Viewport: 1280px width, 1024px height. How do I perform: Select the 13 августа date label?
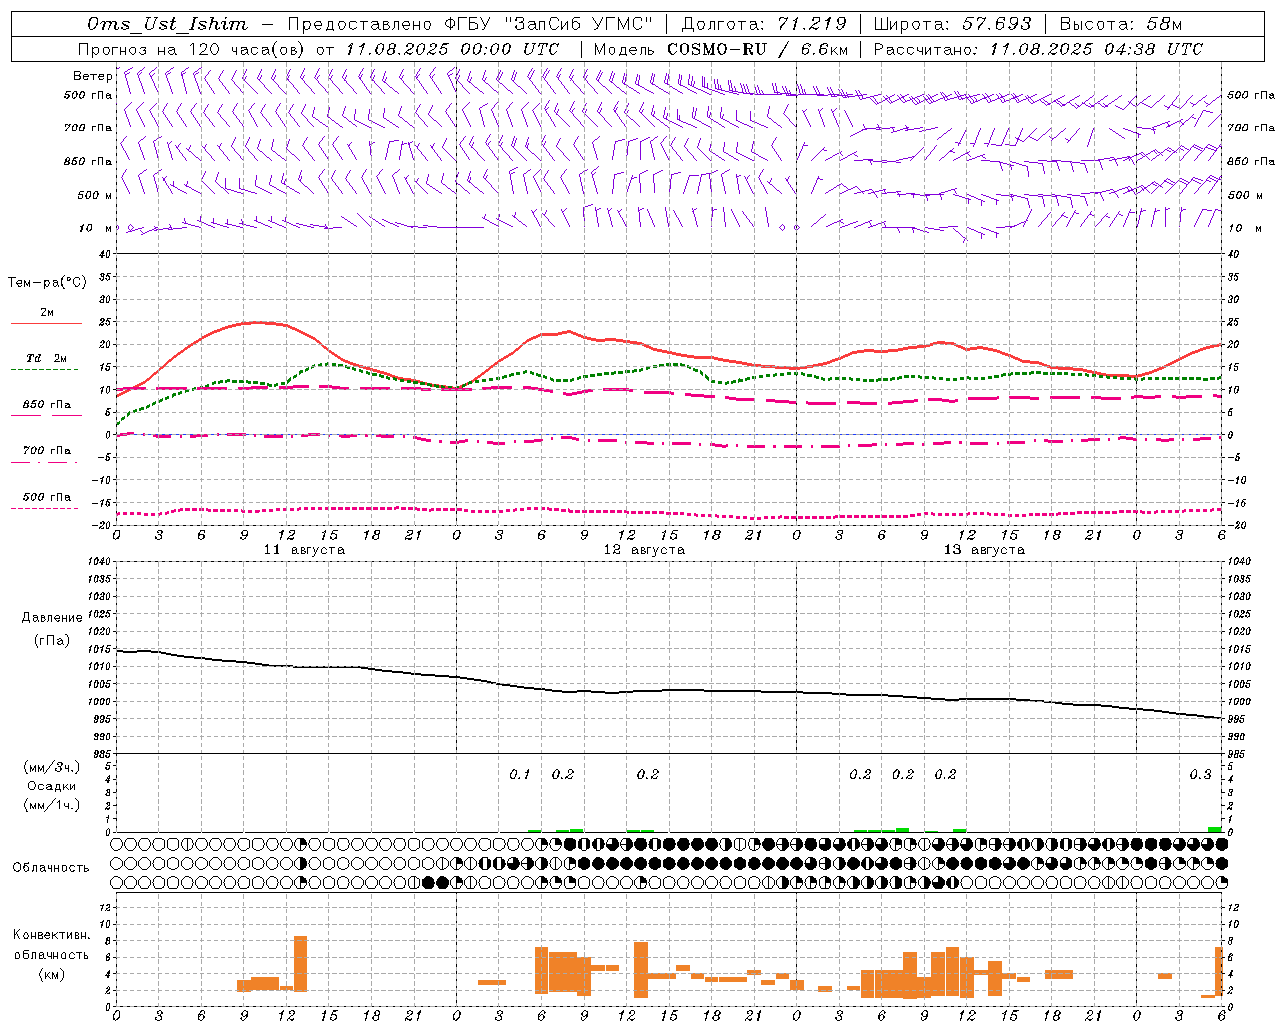tap(984, 550)
